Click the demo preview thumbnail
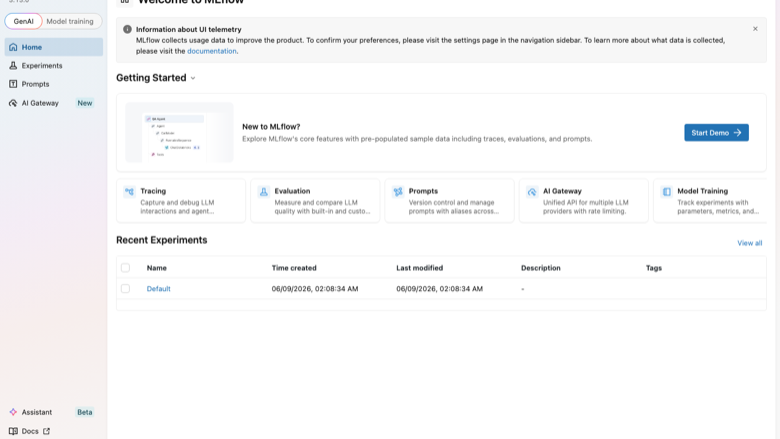 [x=180, y=132]
